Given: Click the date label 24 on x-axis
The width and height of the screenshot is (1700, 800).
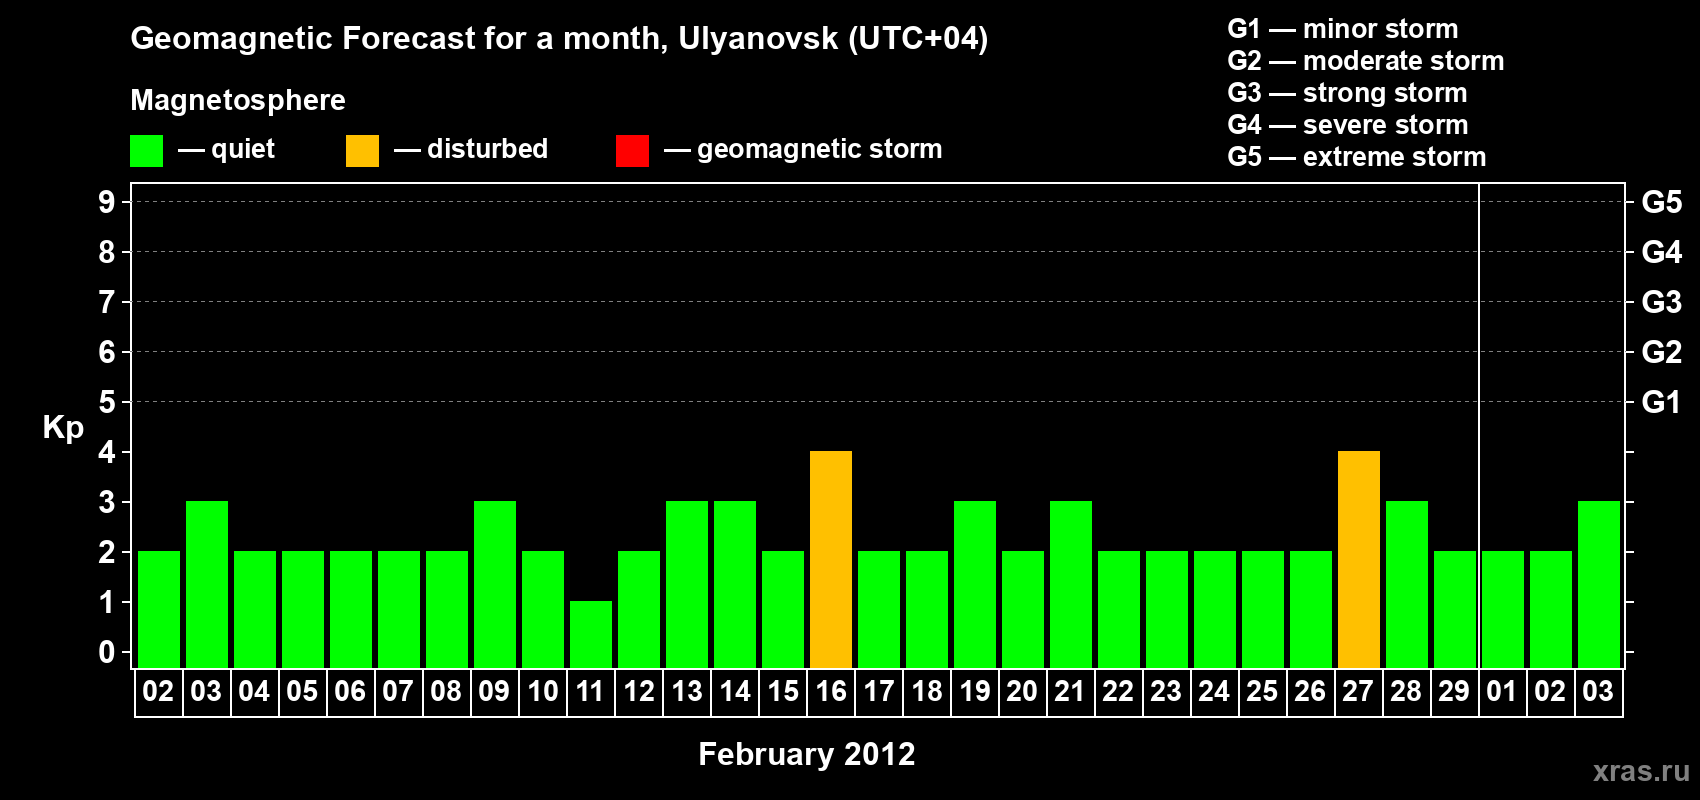Looking at the screenshot, I should click(x=1214, y=691).
